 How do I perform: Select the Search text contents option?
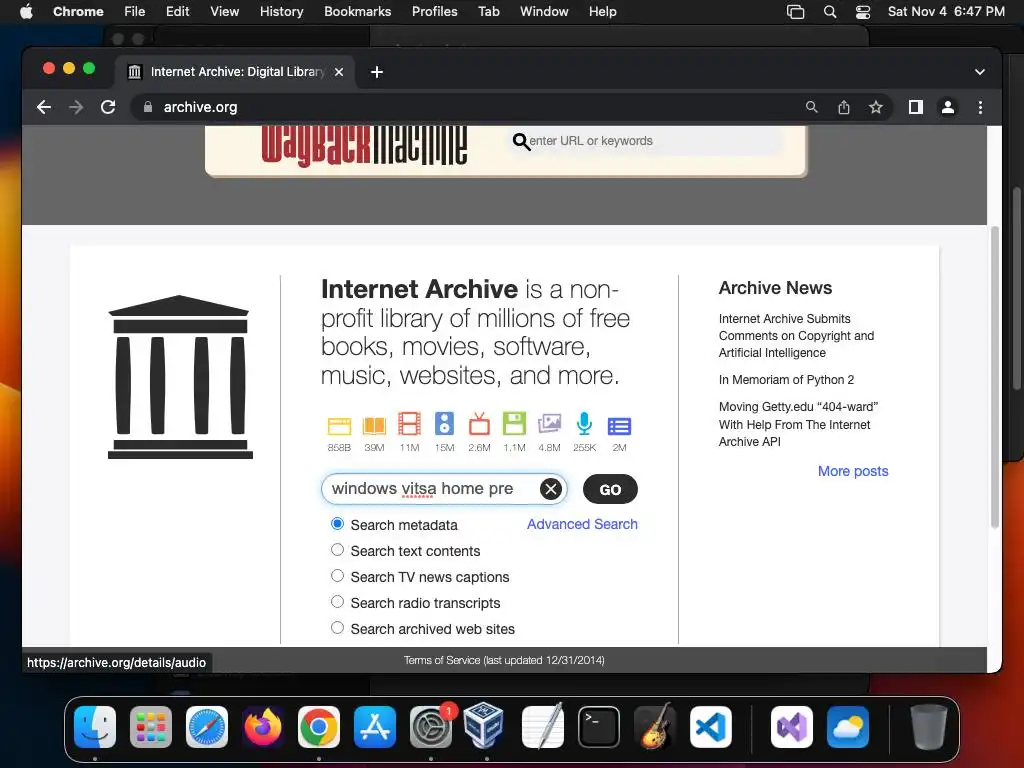[337, 550]
